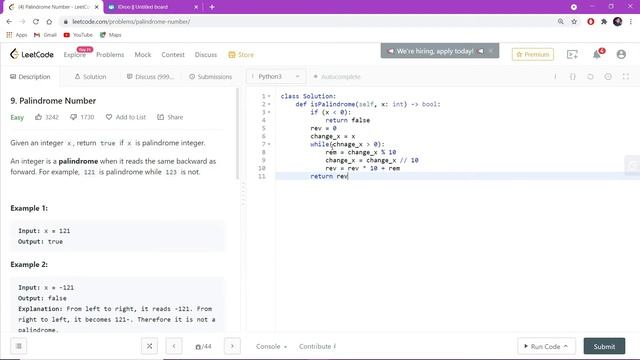
Task: Expand the Run Code options arrow
Action: coord(566,346)
